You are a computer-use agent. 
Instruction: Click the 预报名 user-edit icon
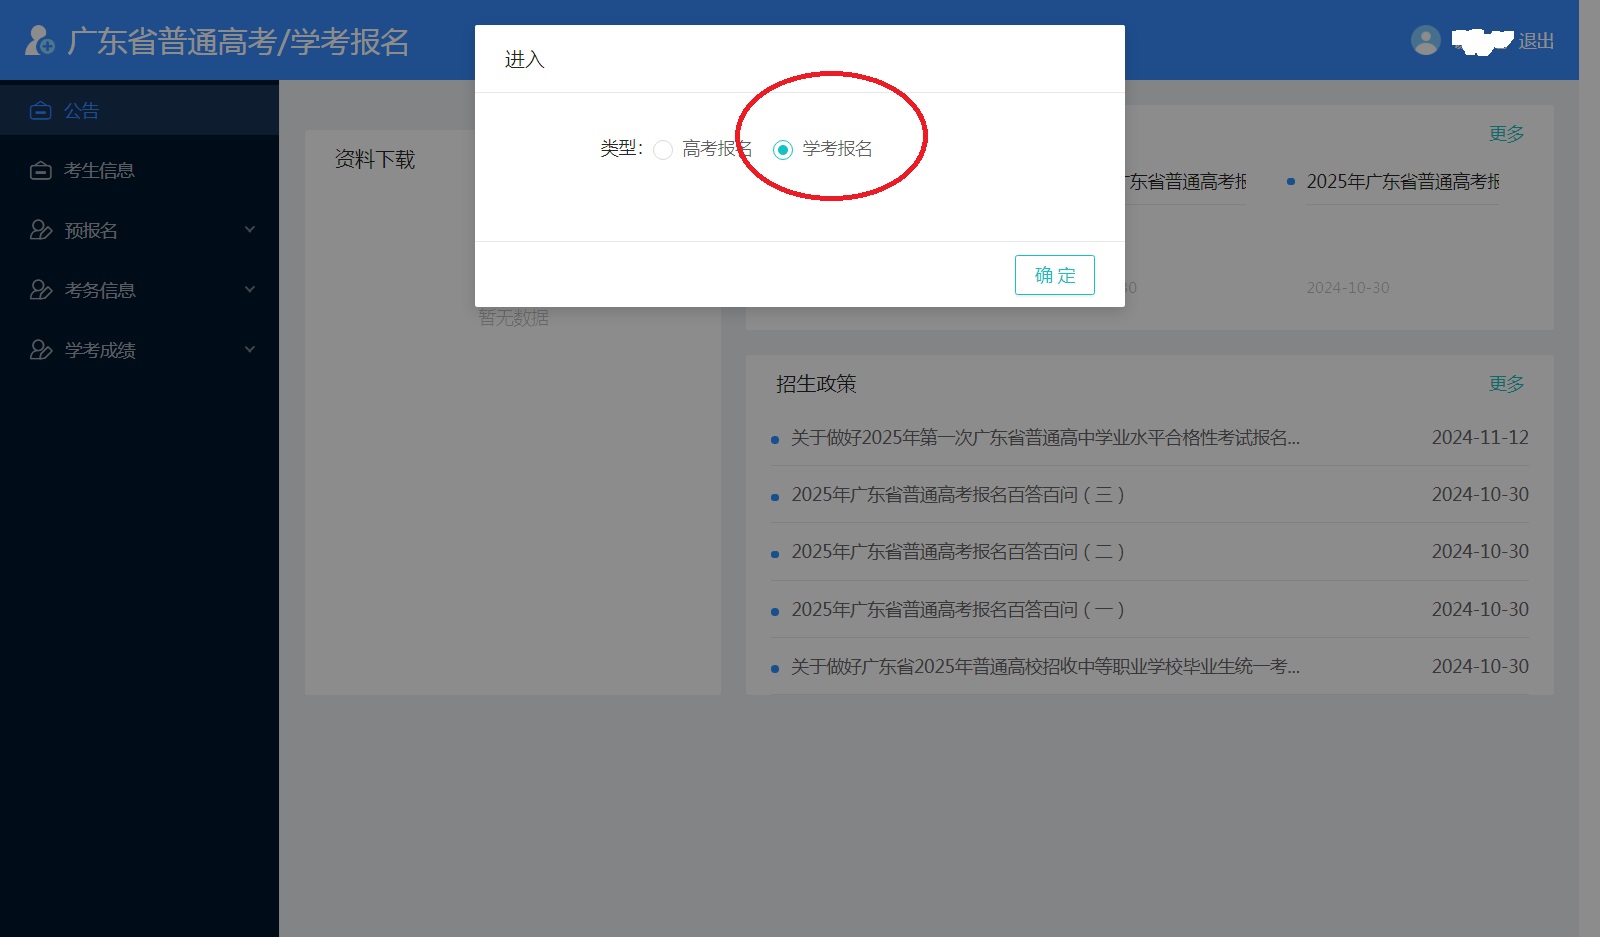tap(41, 230)
